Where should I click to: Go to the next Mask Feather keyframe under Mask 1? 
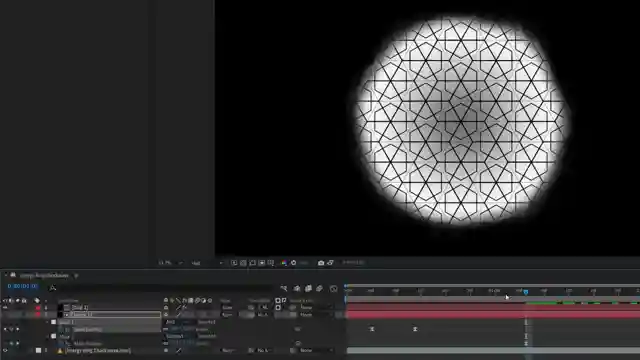[x=17, y=329]
